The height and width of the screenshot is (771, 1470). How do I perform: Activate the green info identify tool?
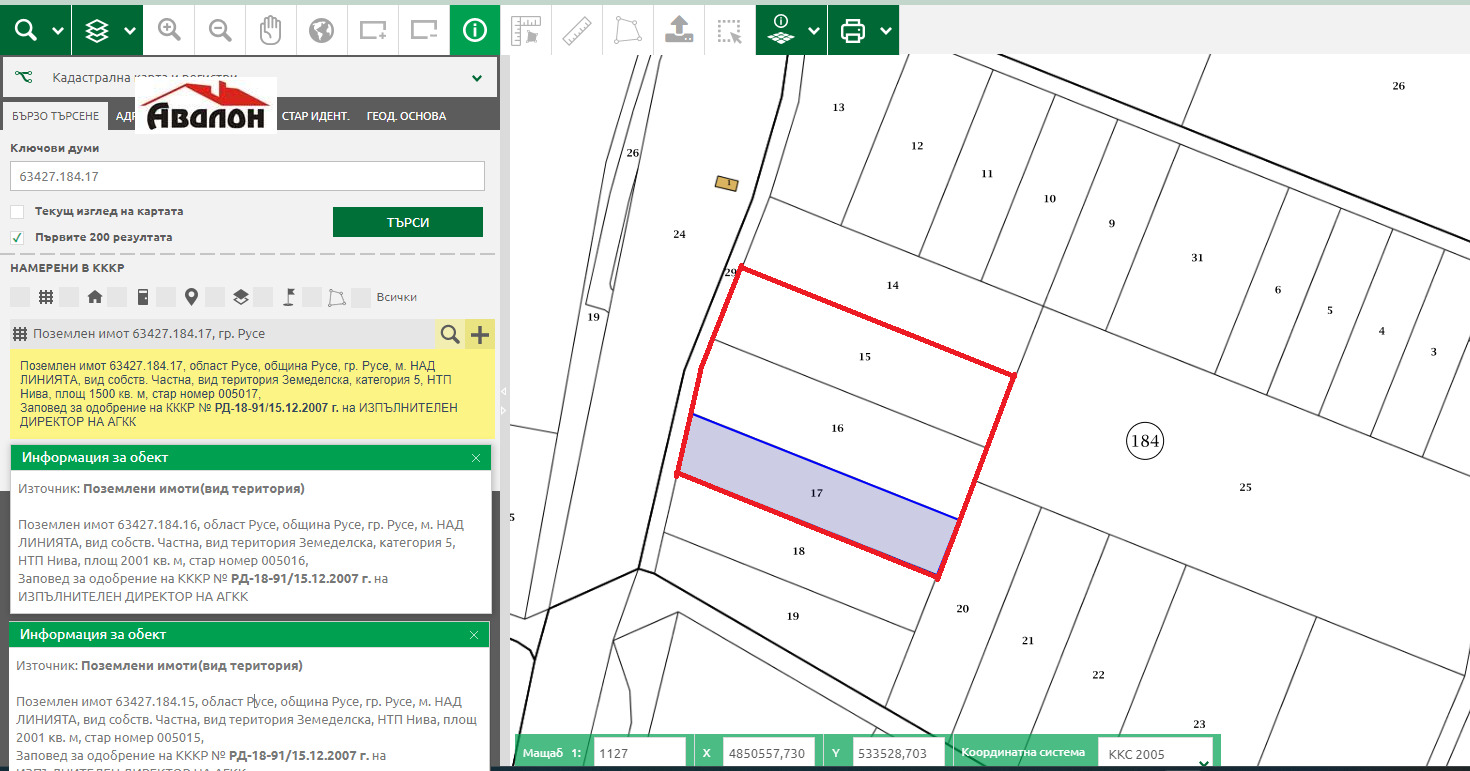click(474, 30)
